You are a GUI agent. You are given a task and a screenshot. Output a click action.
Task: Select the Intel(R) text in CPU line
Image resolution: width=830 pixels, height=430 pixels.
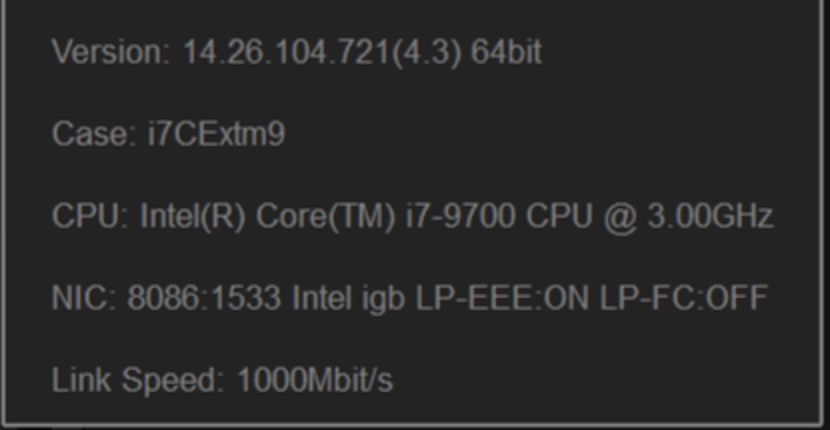(192, 216)
